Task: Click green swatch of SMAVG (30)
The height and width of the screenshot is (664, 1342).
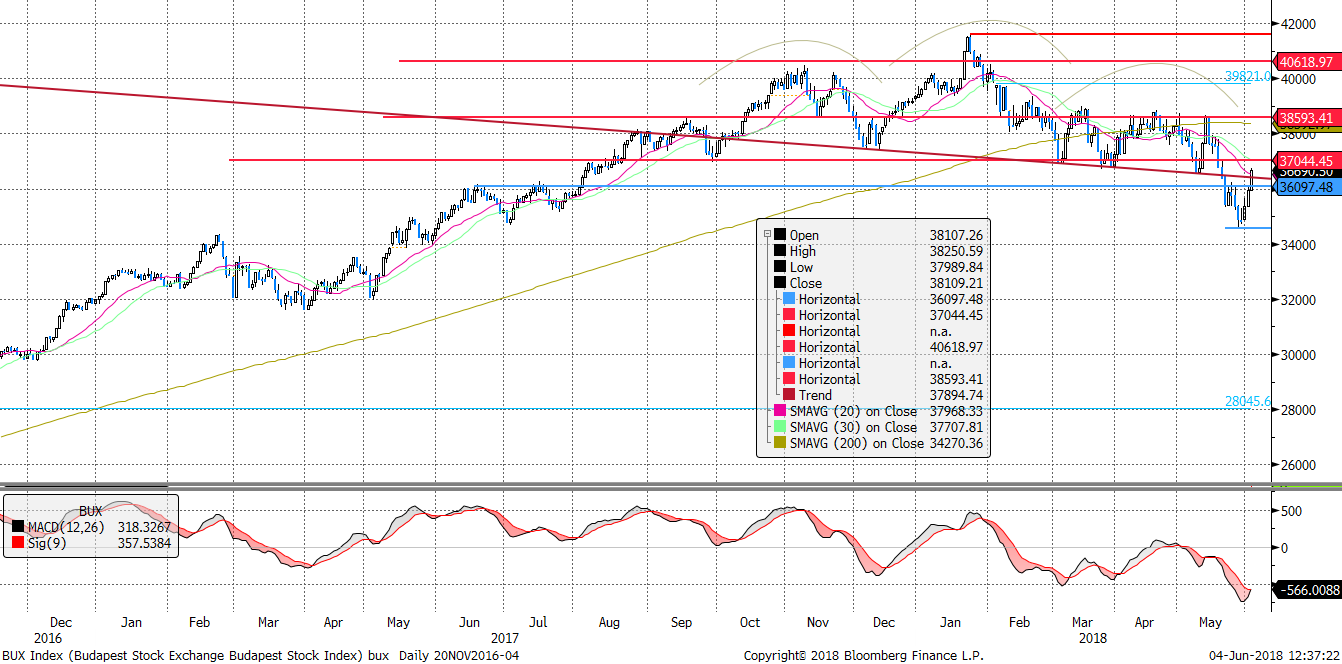Action: 779,427
